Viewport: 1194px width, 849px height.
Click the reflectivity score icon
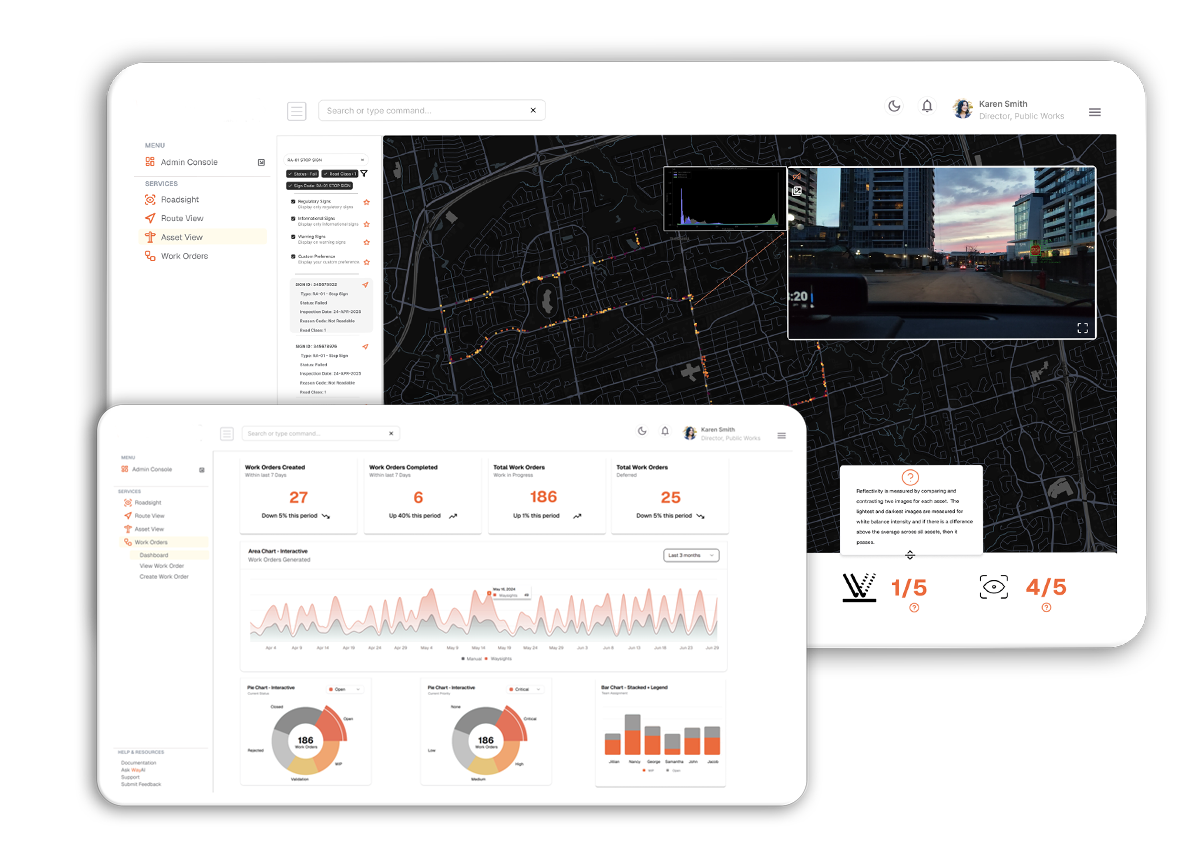(860, 587)
